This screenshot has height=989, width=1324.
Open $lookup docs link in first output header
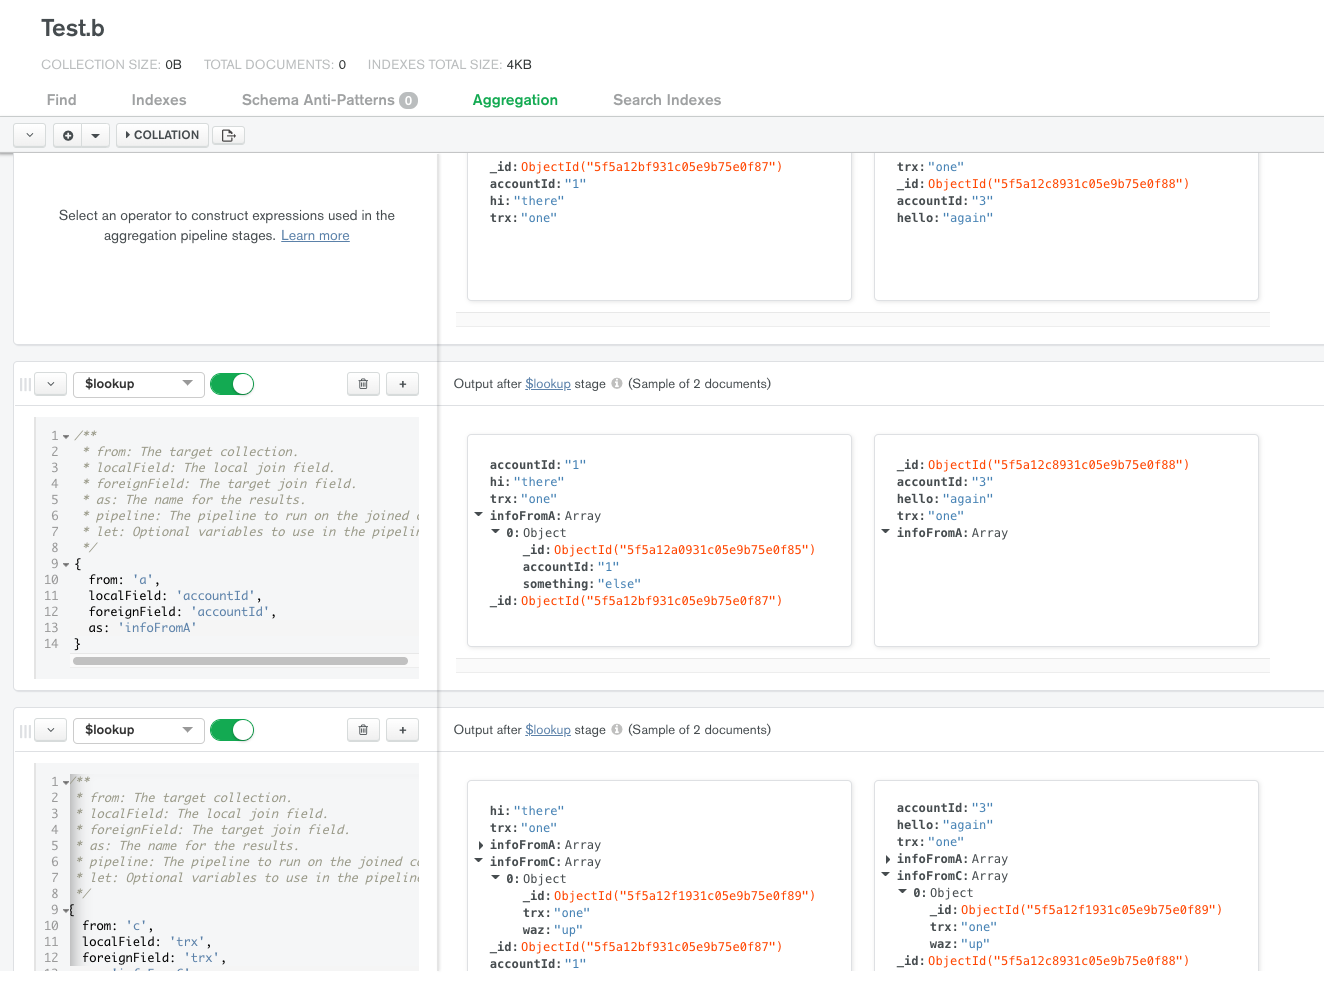point(547,384)
